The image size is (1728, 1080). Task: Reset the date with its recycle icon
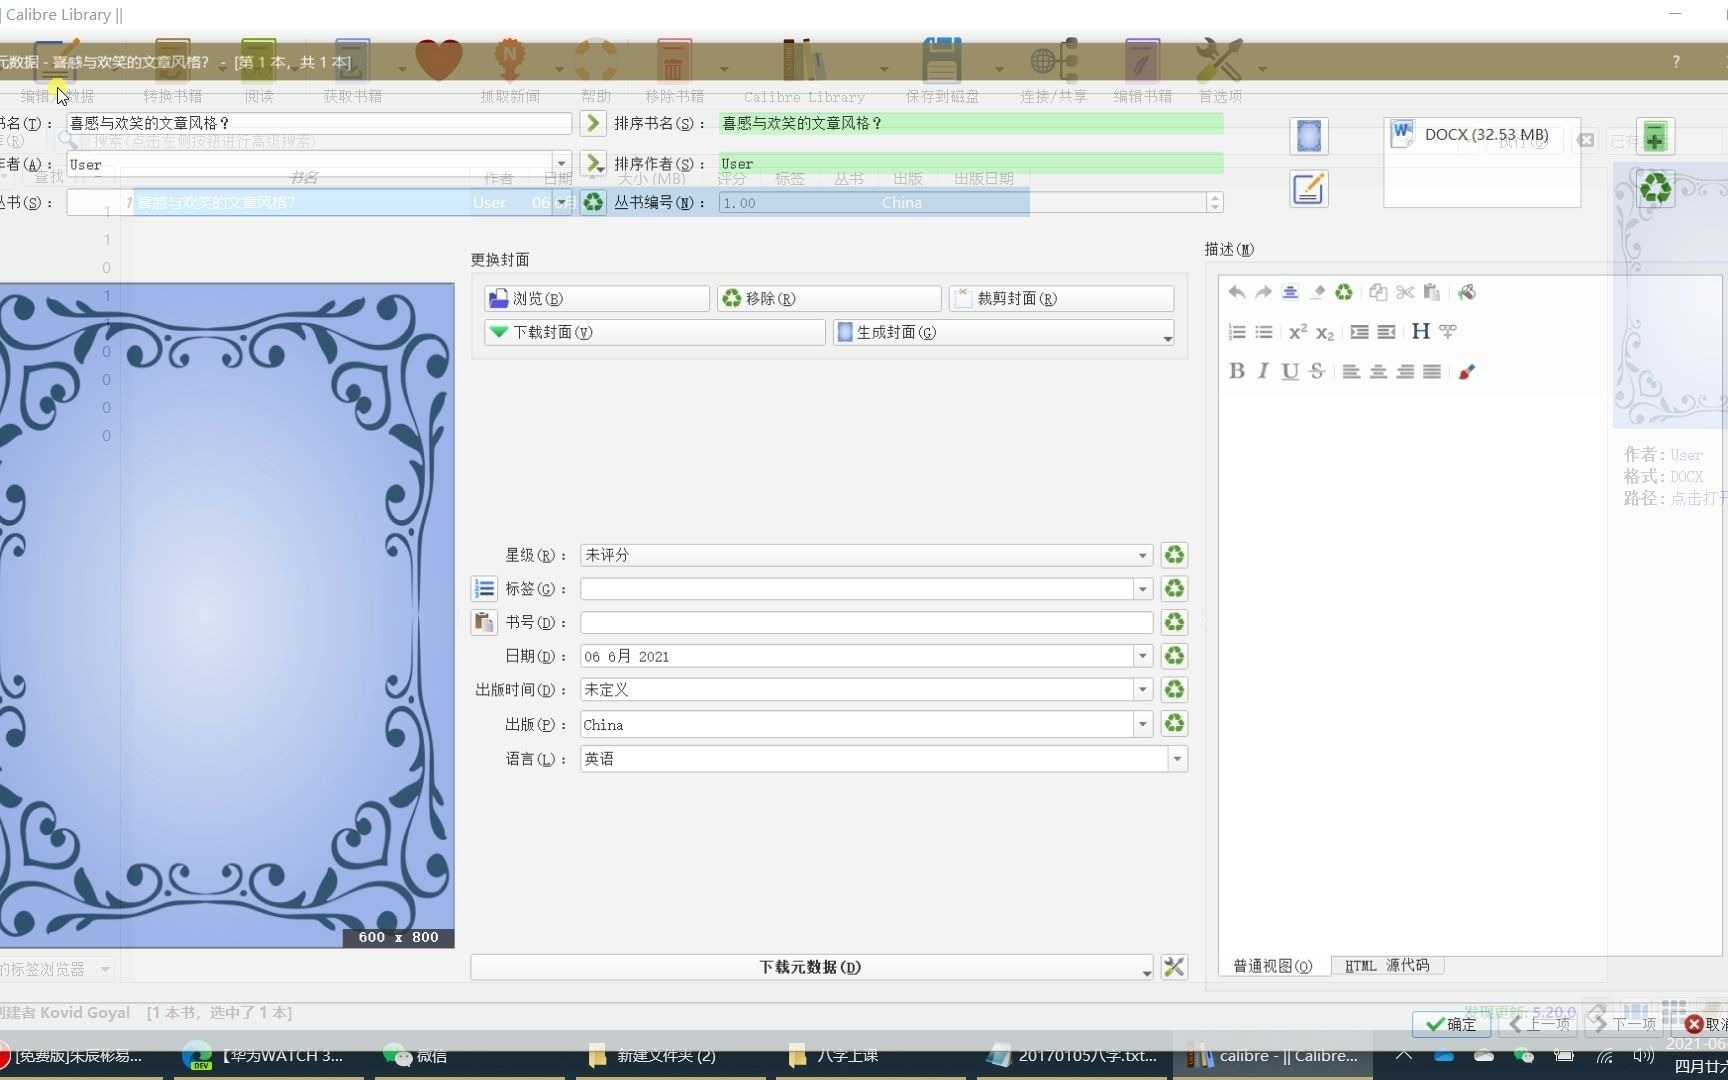1174,656
